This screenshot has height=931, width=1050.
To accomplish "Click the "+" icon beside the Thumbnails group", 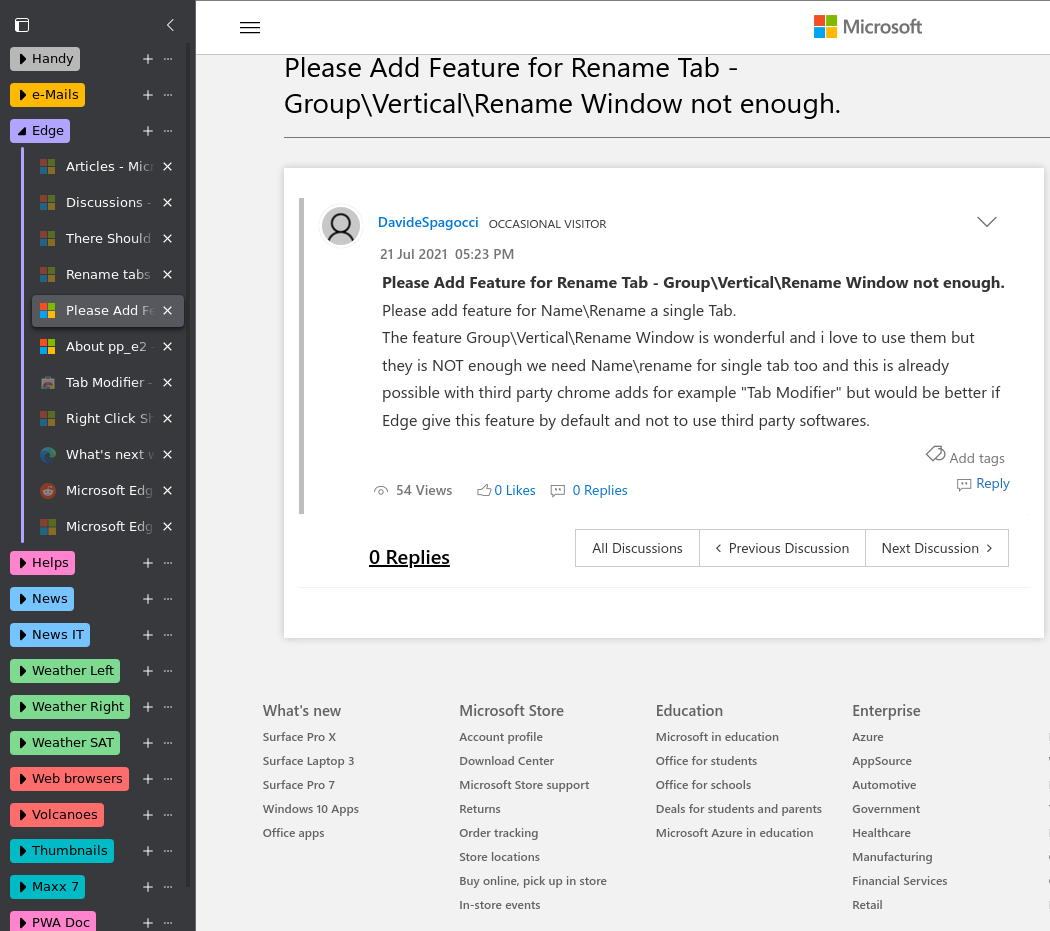I will tap(147, 851).
